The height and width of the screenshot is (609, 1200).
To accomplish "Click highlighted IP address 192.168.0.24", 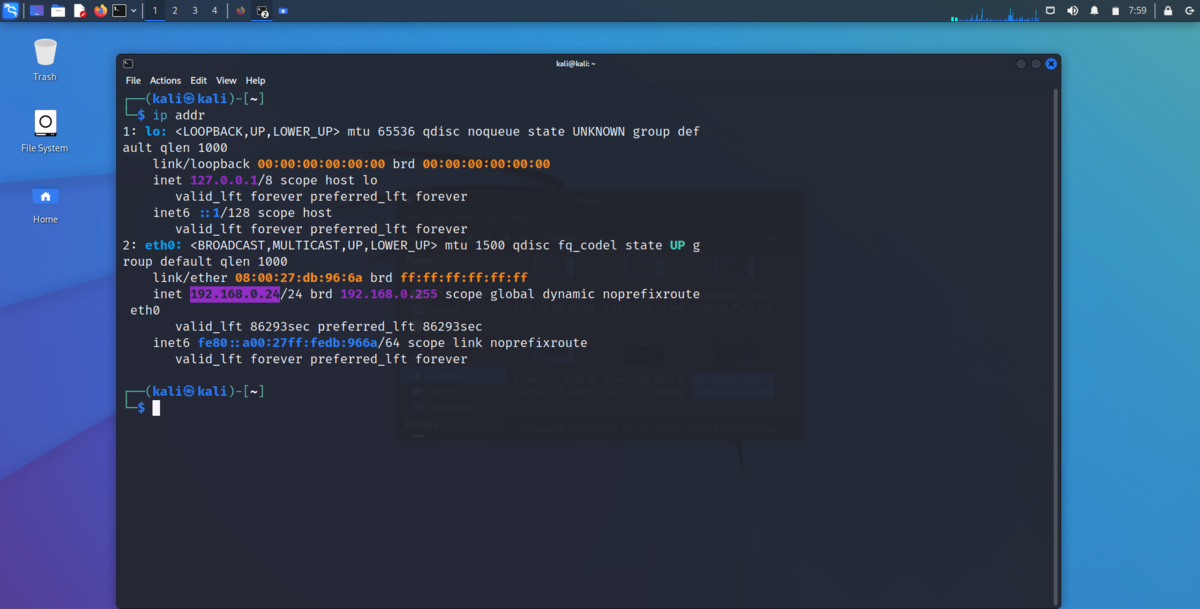I will click(234, 294).
